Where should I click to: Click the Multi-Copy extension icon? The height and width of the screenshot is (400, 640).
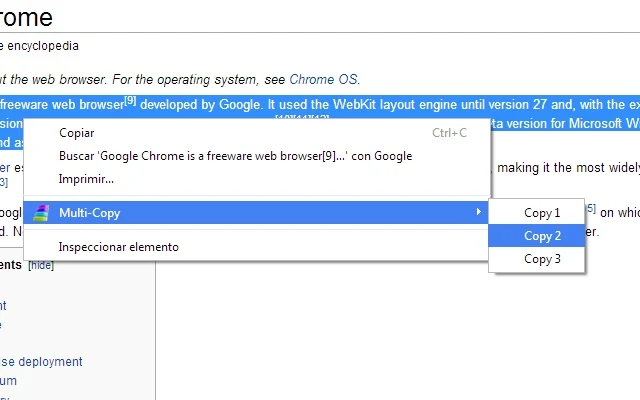click(x=40, y=212)
